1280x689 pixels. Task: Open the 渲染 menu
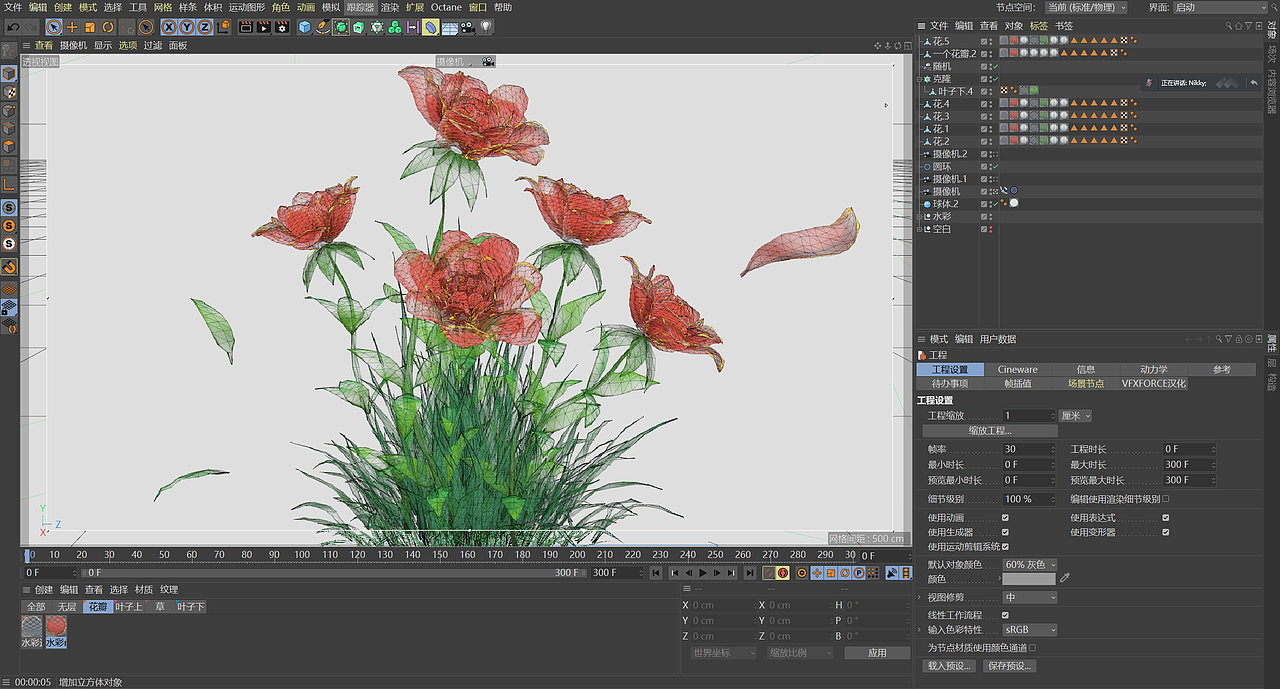tap(389, 7)
